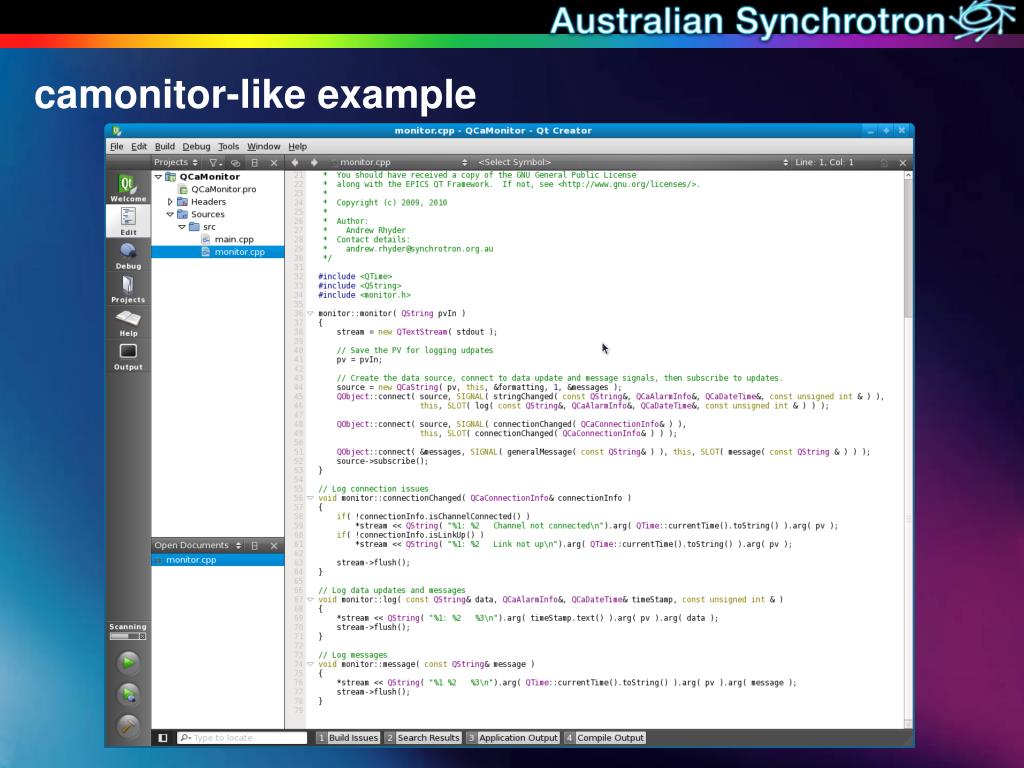This screenshot has height=768, width=1024.
Task: Click the filter tree icon in Projects panel
Action: tap(216, 162)
